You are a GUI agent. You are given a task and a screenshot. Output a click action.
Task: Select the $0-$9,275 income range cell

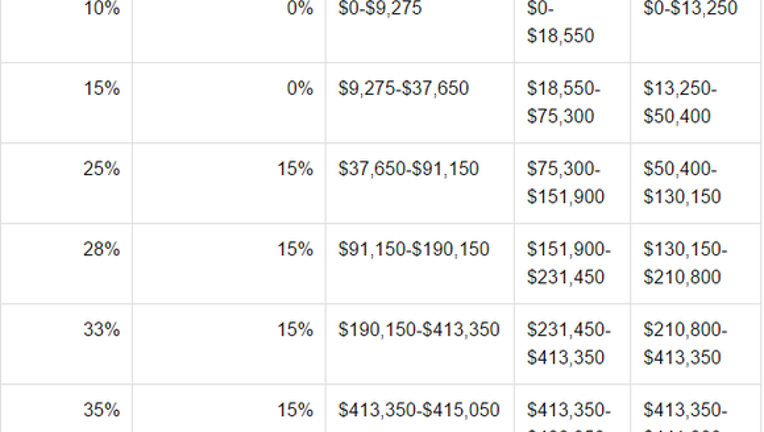tap(420, 31)
